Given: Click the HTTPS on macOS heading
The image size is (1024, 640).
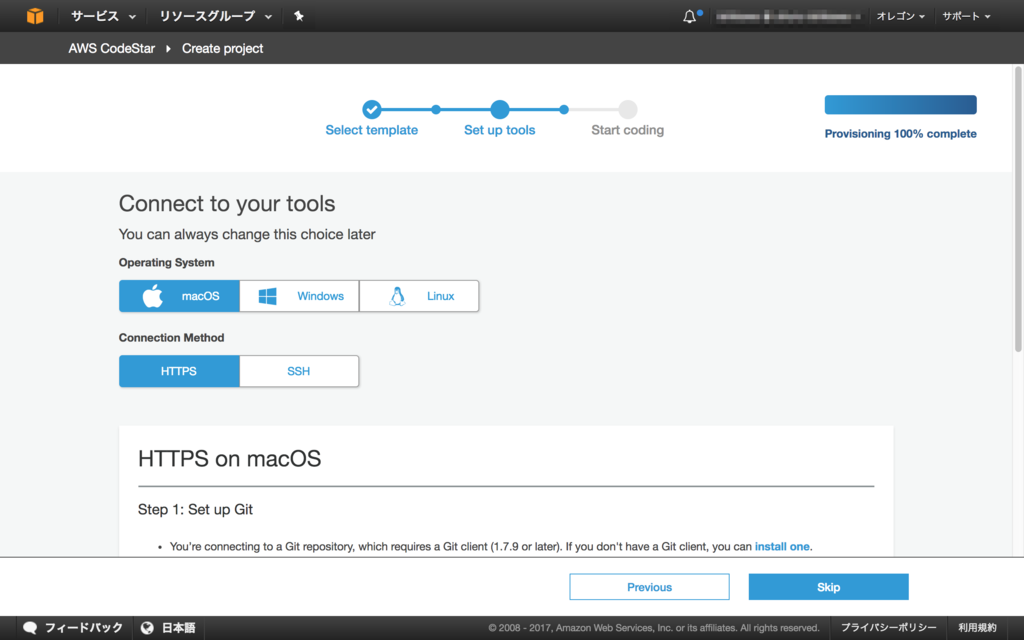Looking at the screenshot, I should click(x=229, y=458).
